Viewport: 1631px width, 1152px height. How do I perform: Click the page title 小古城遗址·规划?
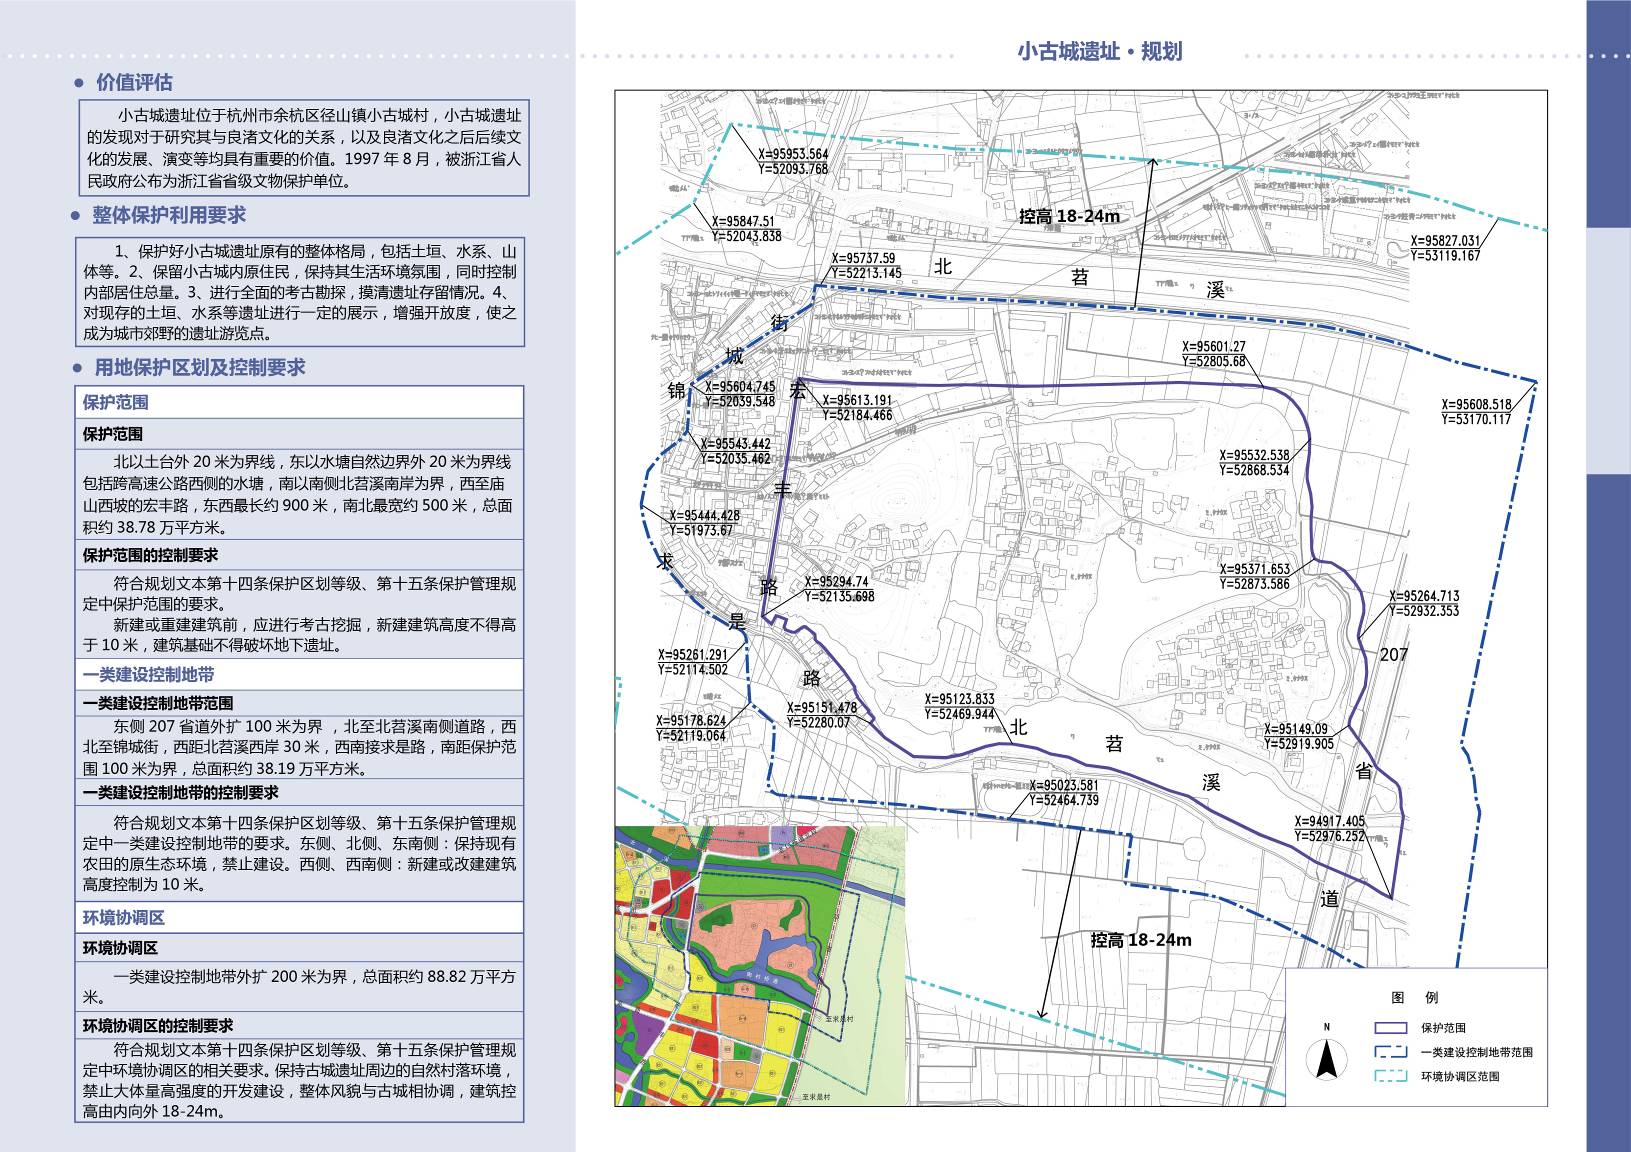pyautogui.click(x=1099, y=52)
